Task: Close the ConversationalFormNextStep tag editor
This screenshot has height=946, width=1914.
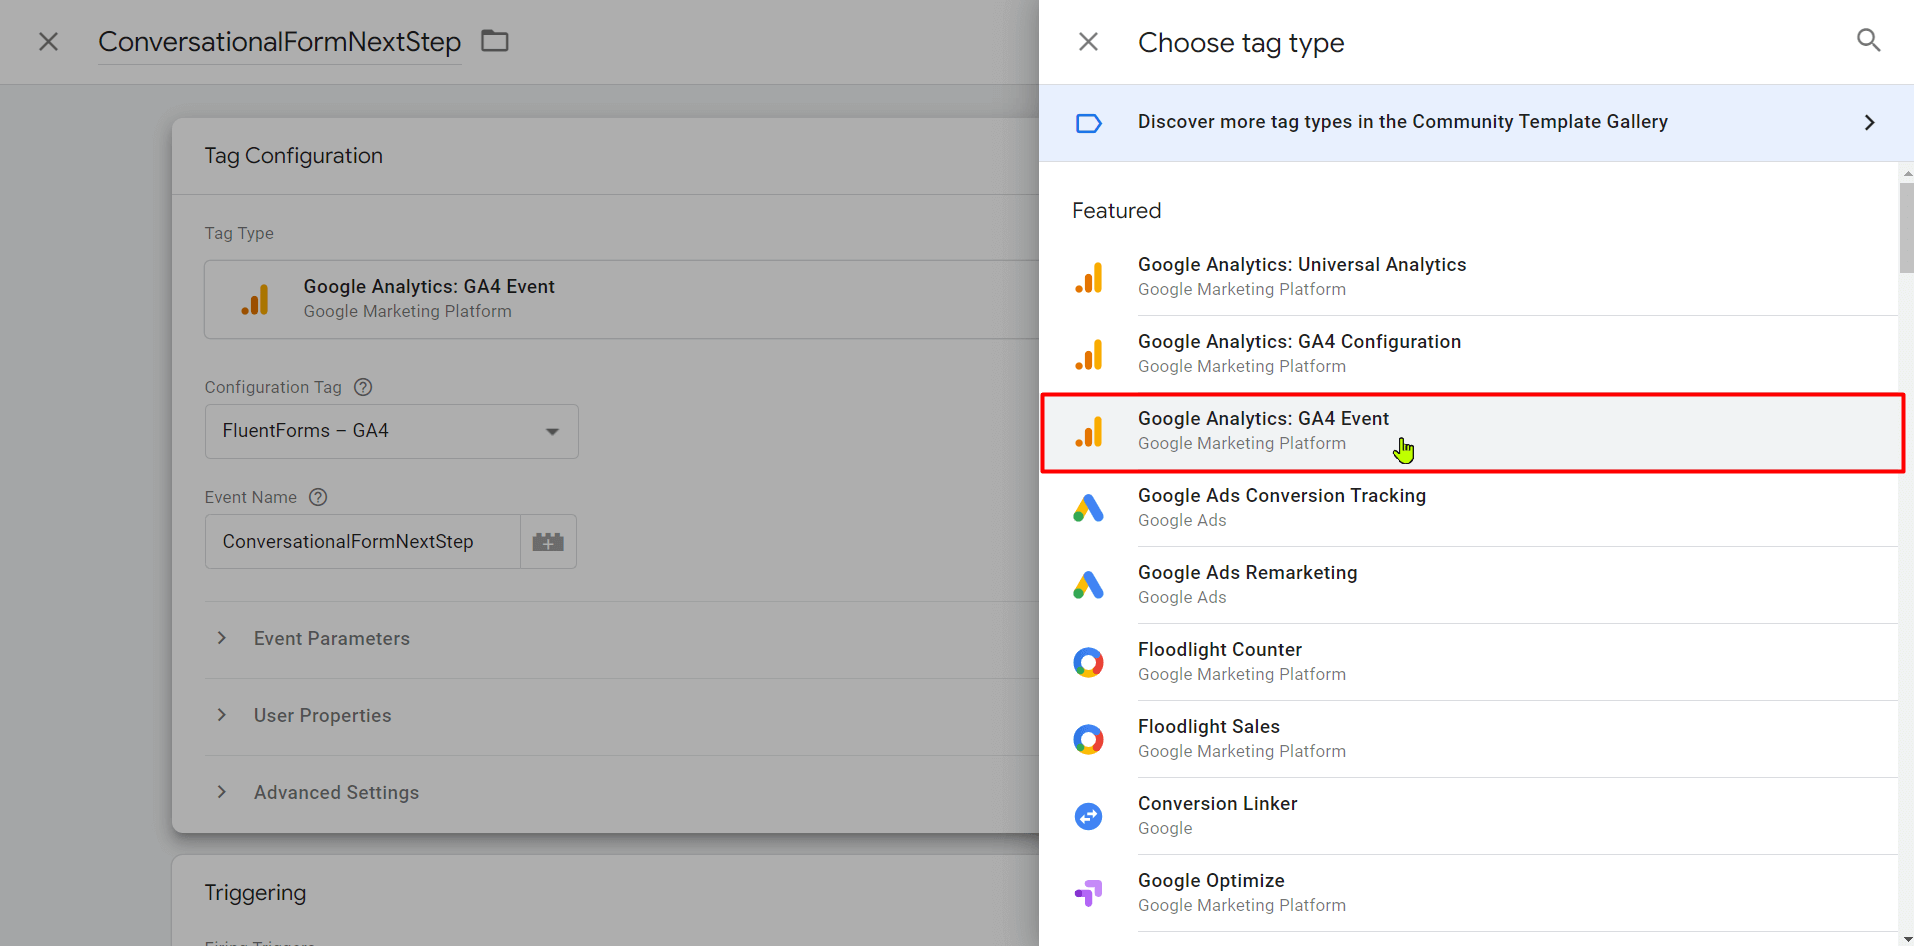Action: click(48, 41)
